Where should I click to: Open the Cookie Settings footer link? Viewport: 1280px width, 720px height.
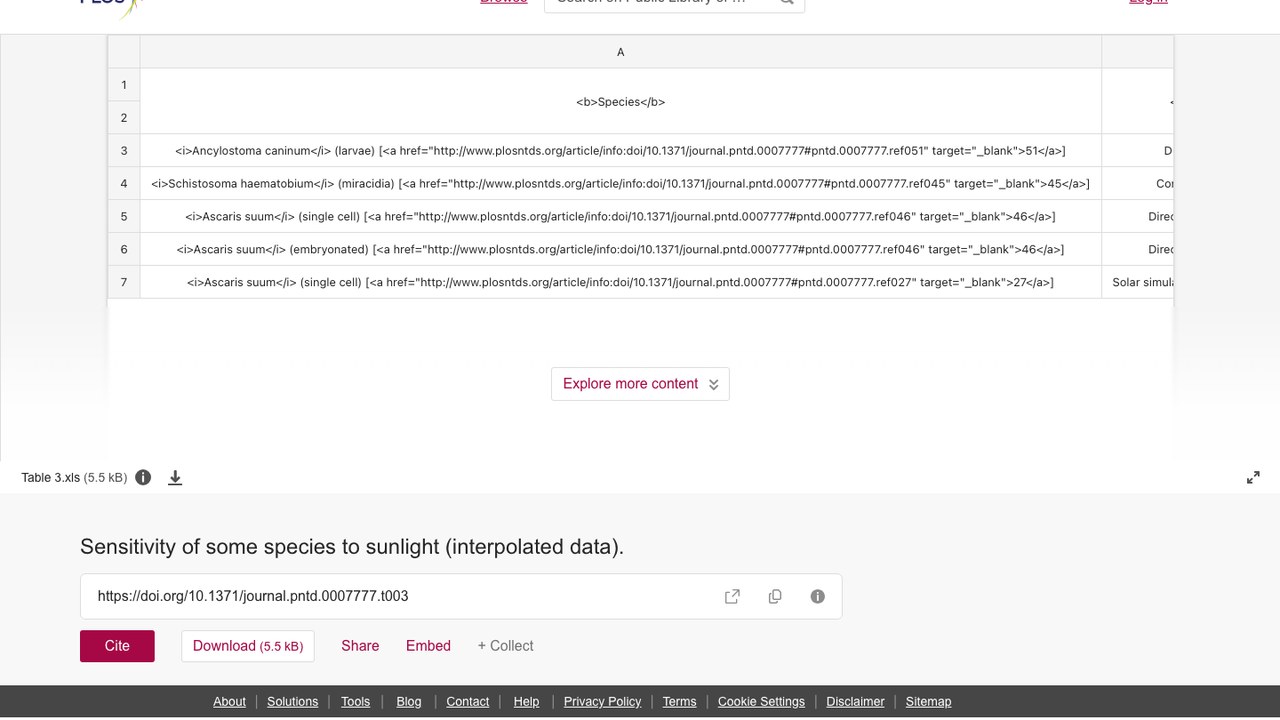(x=761, y=702)
